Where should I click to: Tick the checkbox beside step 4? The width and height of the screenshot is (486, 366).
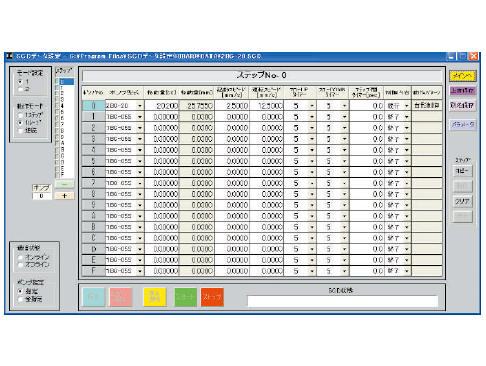point(57,106)
